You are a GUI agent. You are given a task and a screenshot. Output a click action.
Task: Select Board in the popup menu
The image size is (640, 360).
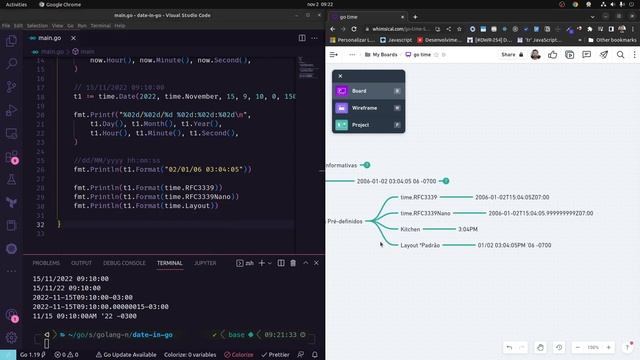(369, 91)
